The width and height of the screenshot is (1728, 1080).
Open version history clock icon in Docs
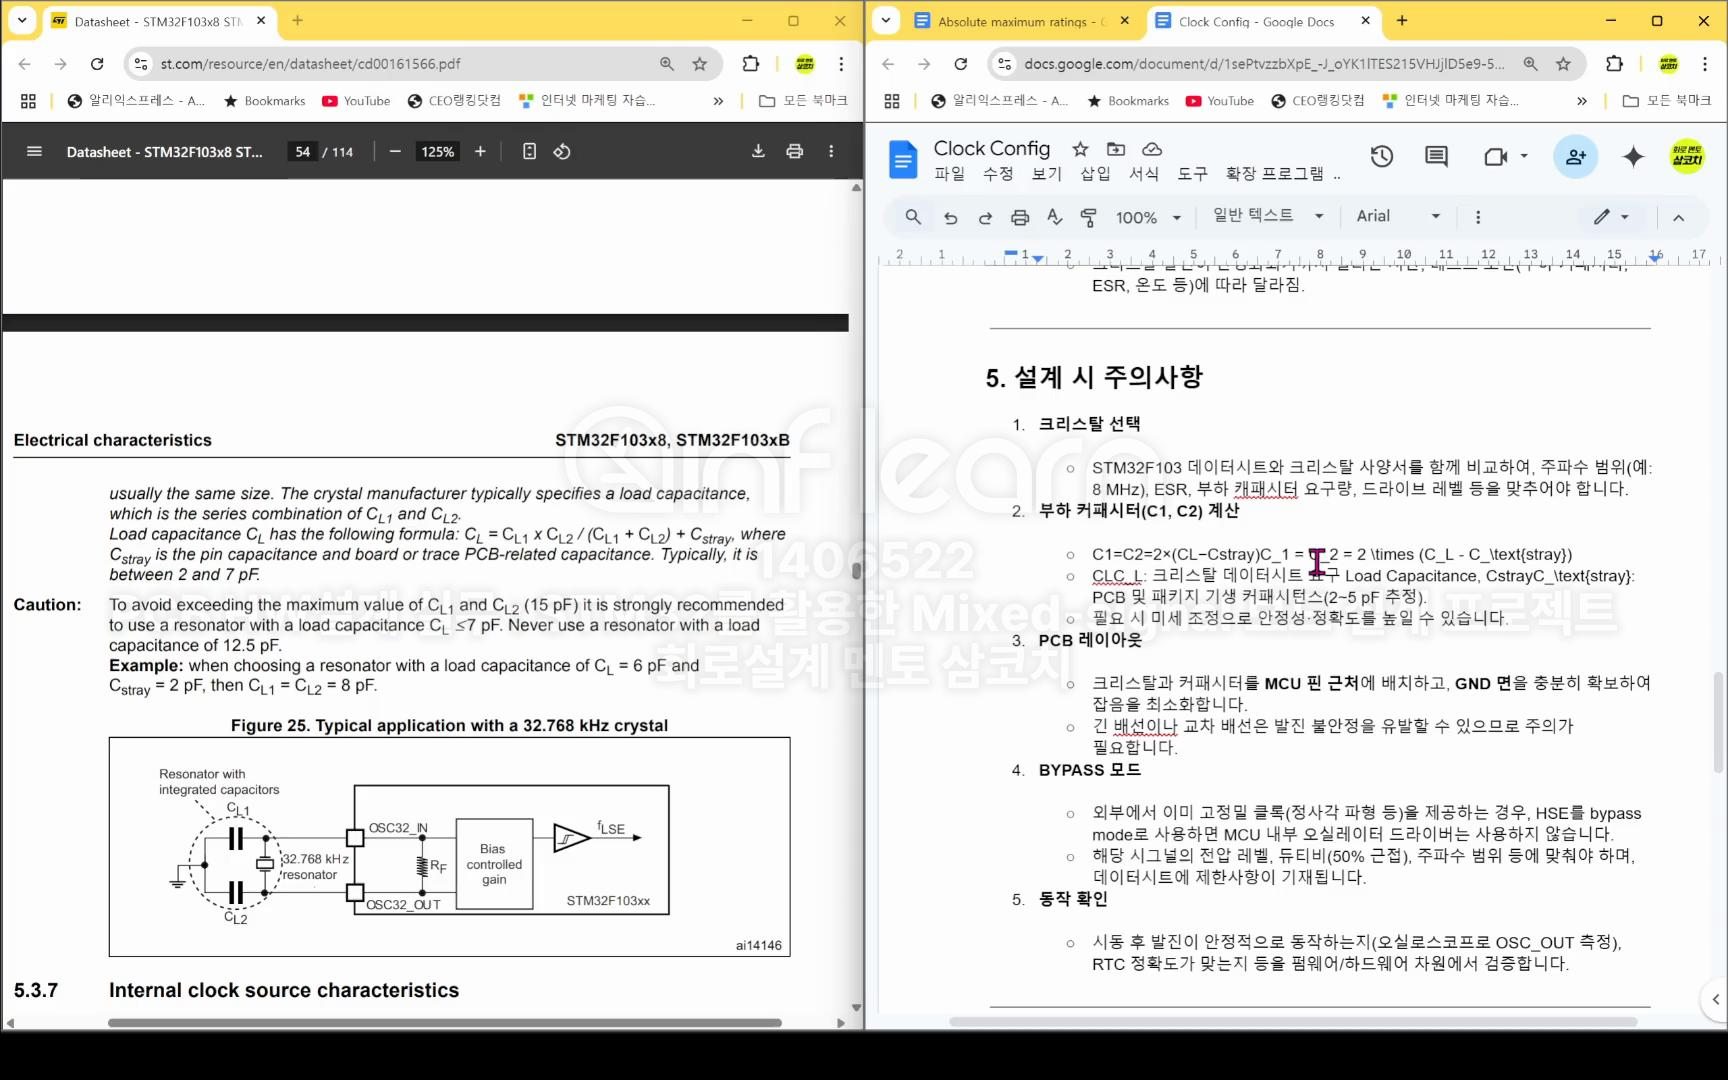coord(1382,157)
